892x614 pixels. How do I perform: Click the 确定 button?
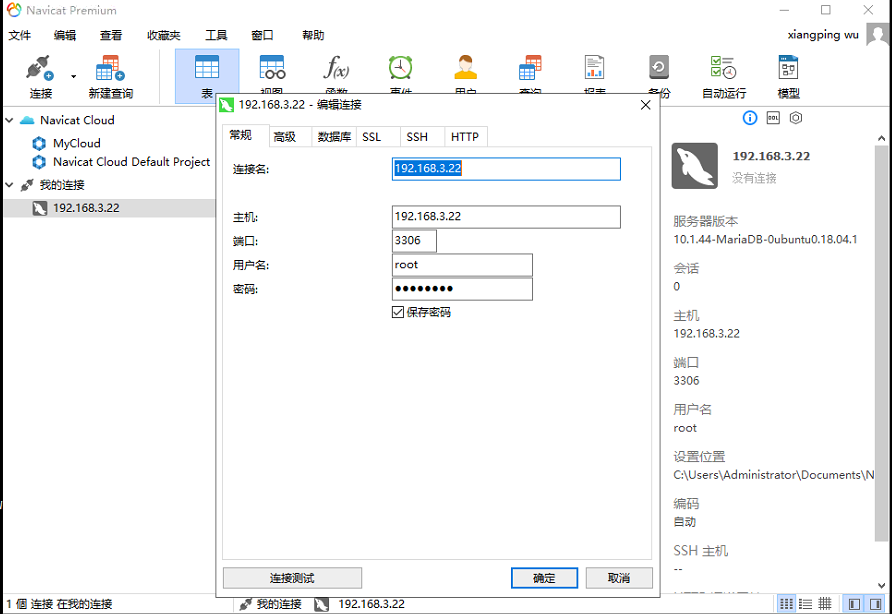(x=544, y=578)
